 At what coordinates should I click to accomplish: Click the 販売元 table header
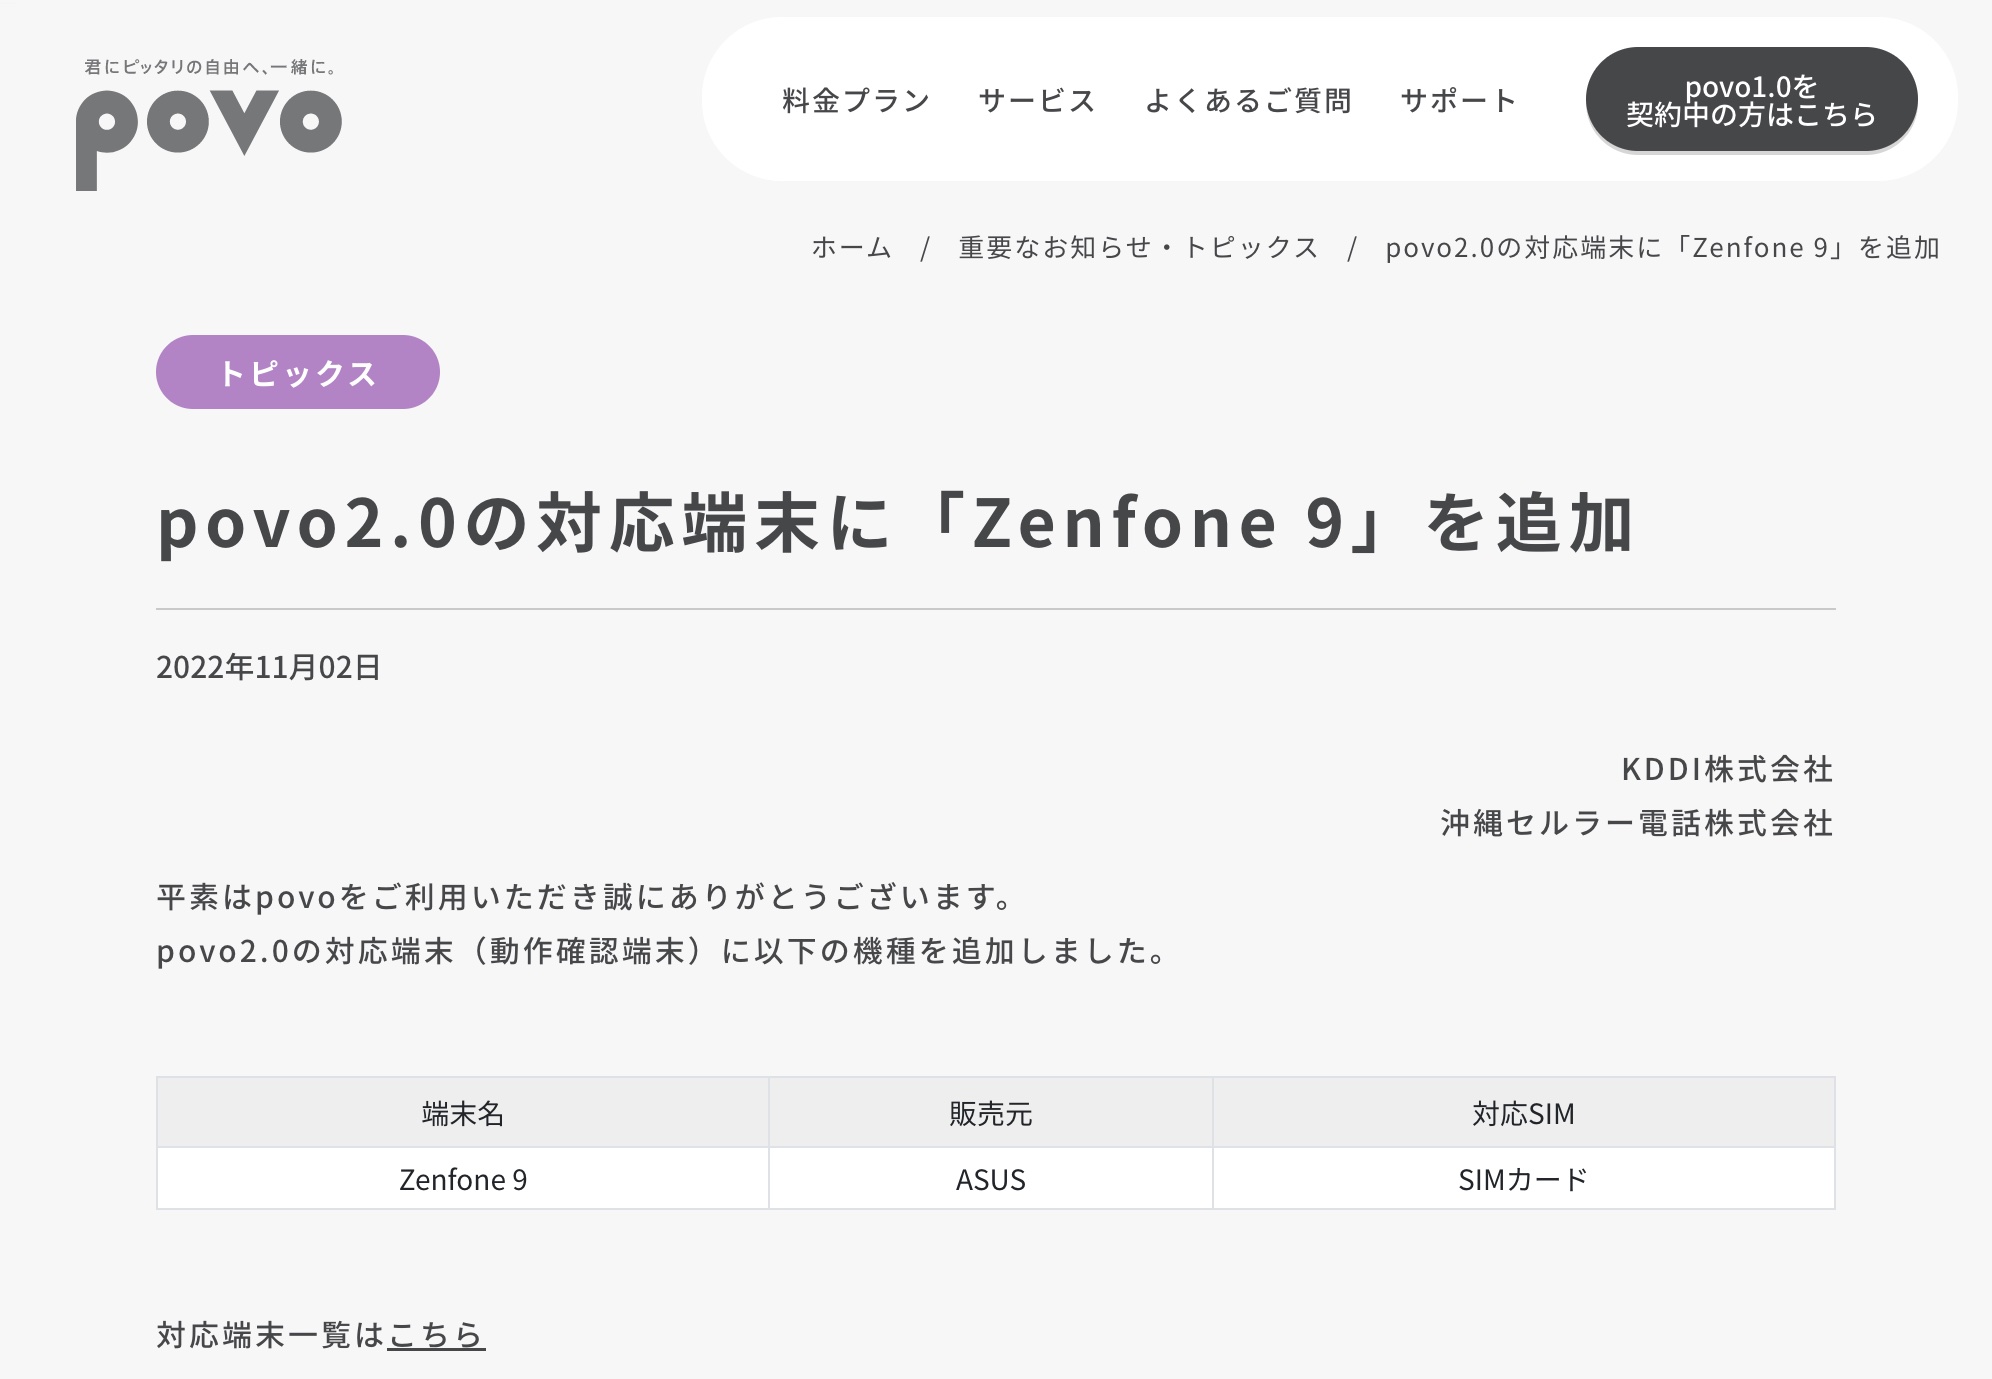coord(990,1113)
